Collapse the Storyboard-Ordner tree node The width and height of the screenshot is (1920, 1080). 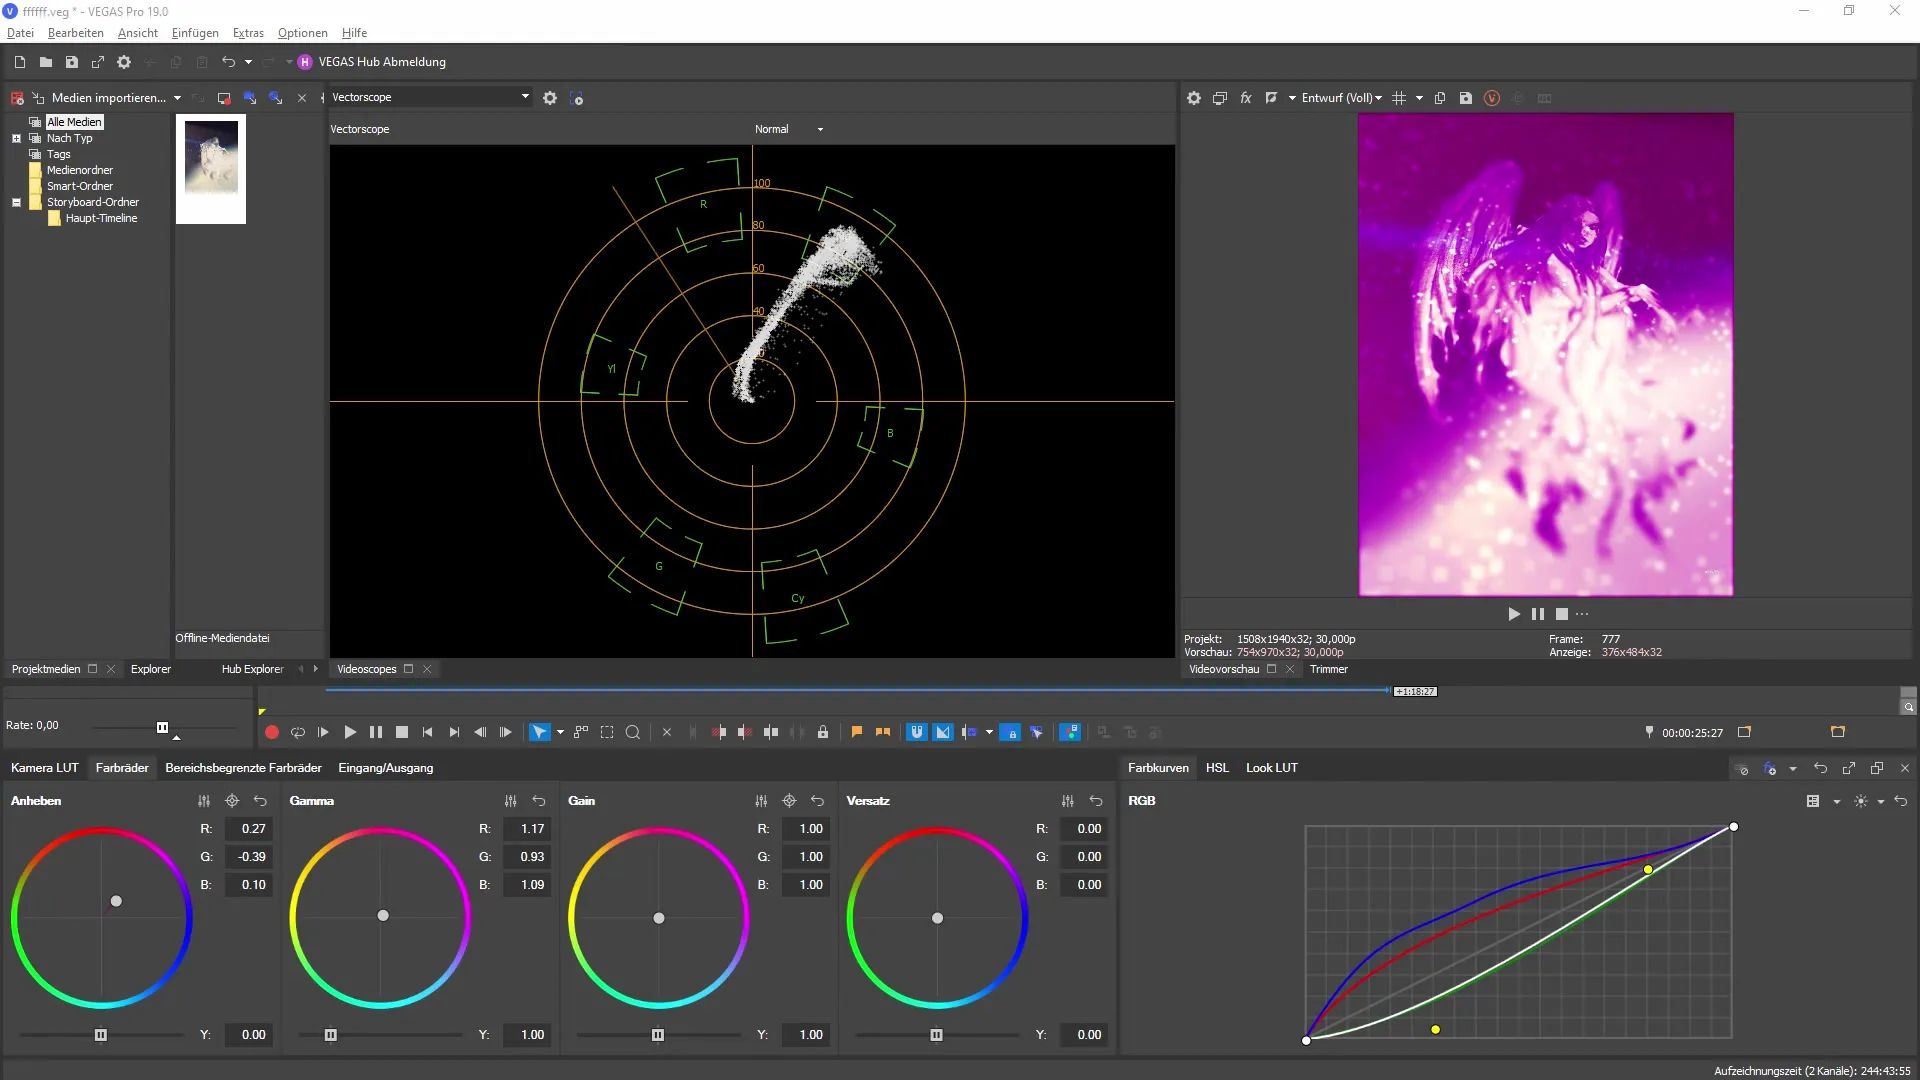tap(16, 203)
